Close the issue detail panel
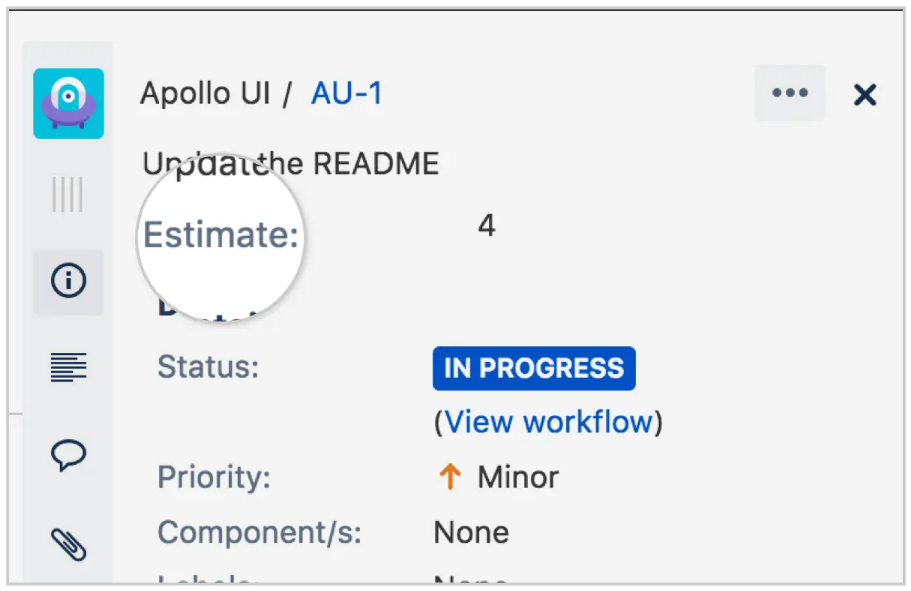This screenshot has height=591, width=911. (x=865, y=95)
